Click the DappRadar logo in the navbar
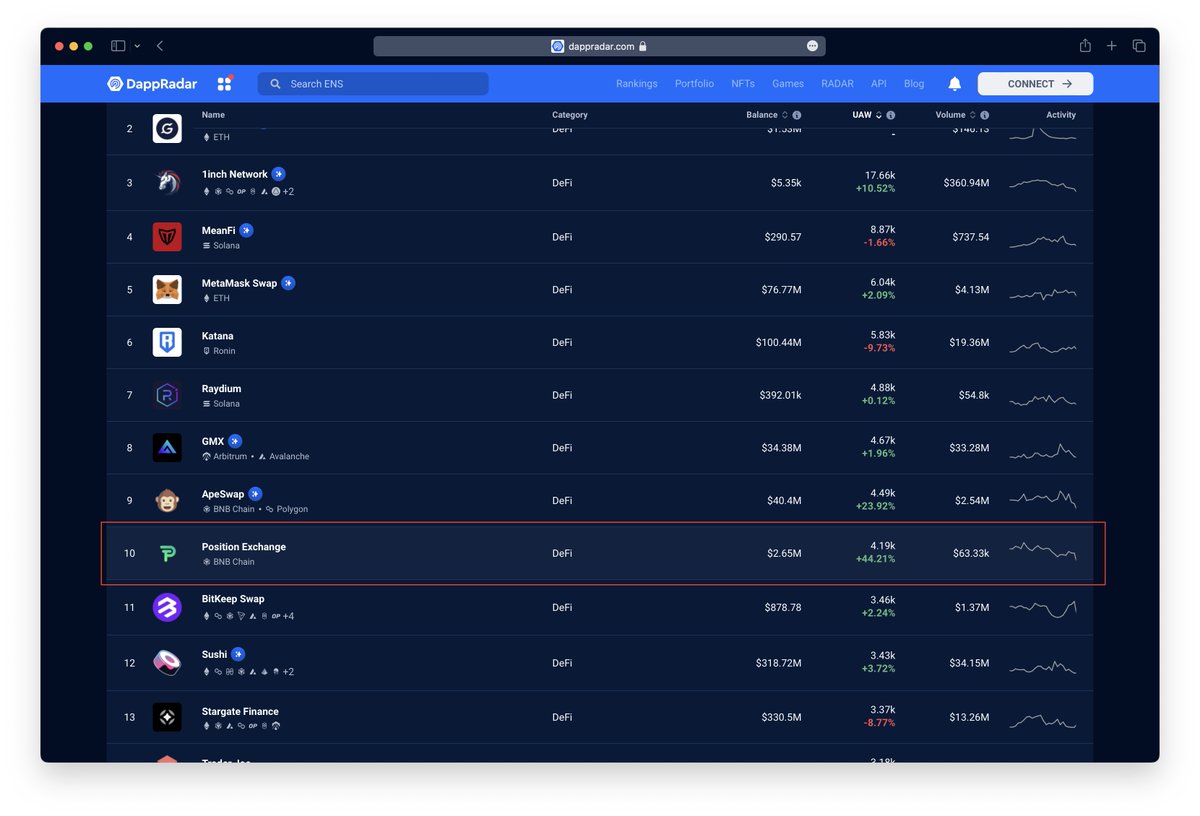 151,83
